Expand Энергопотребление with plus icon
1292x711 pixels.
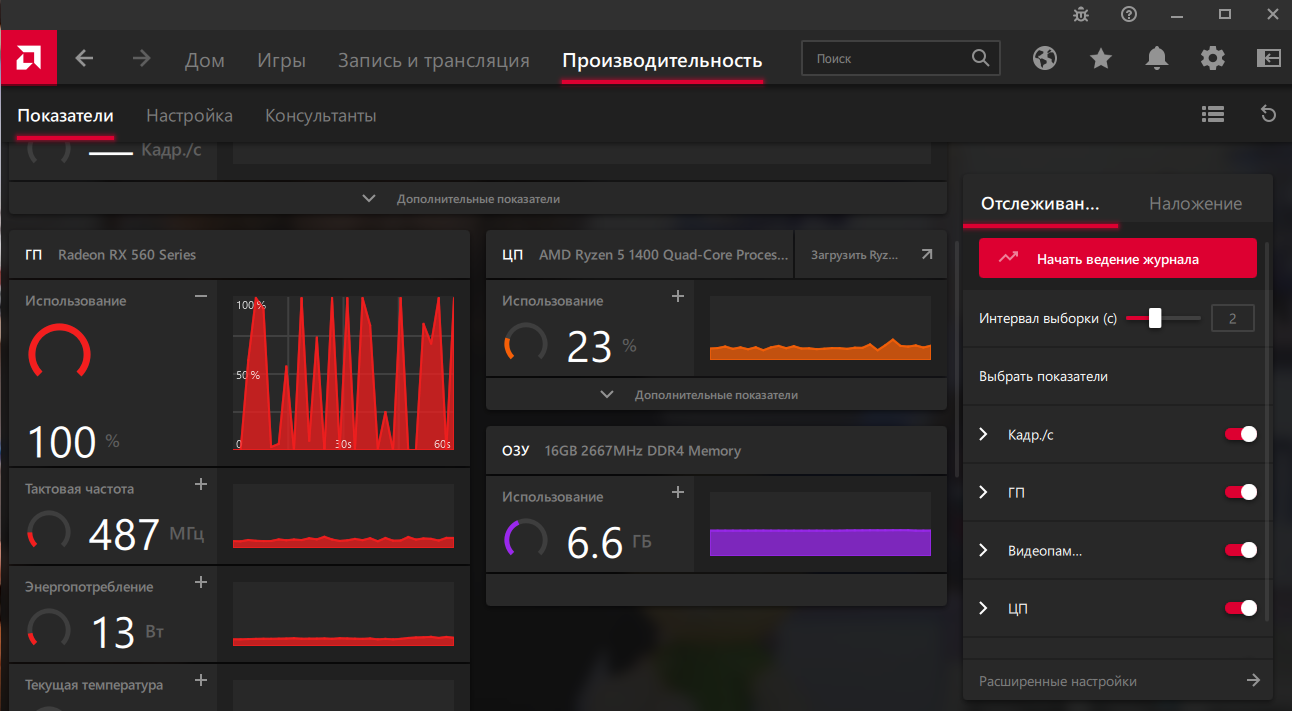pyautogui.click(x=201, y=582)
